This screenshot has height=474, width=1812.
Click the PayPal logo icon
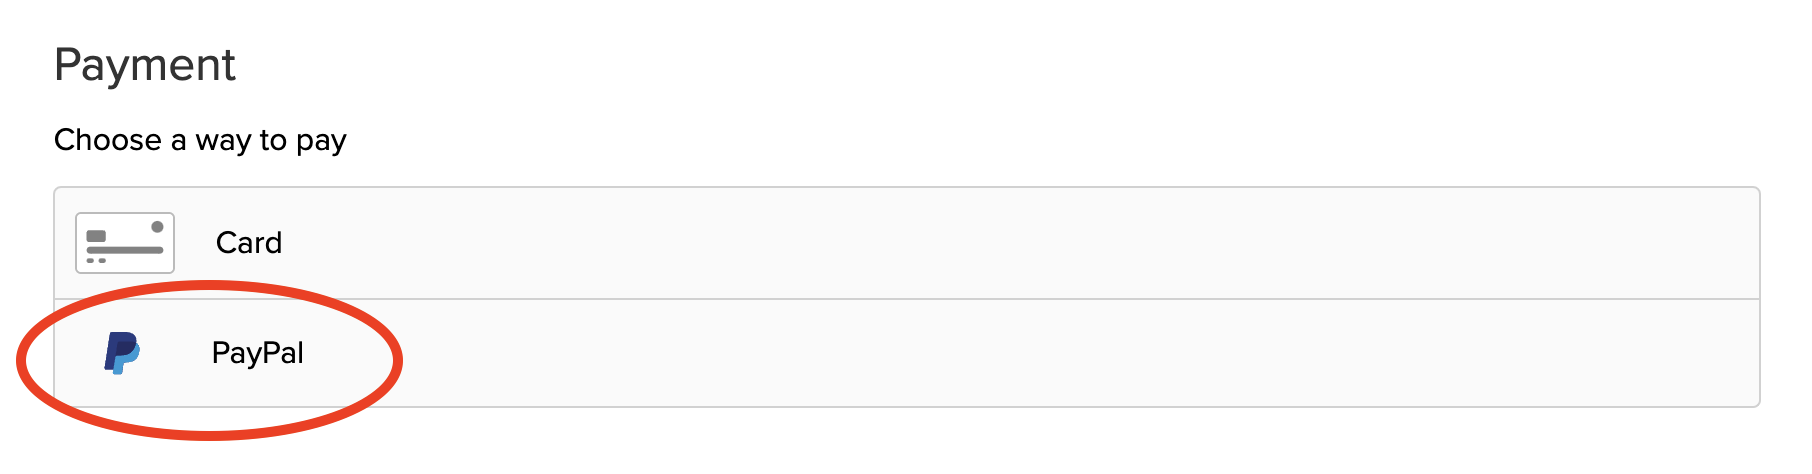point(122,353)
